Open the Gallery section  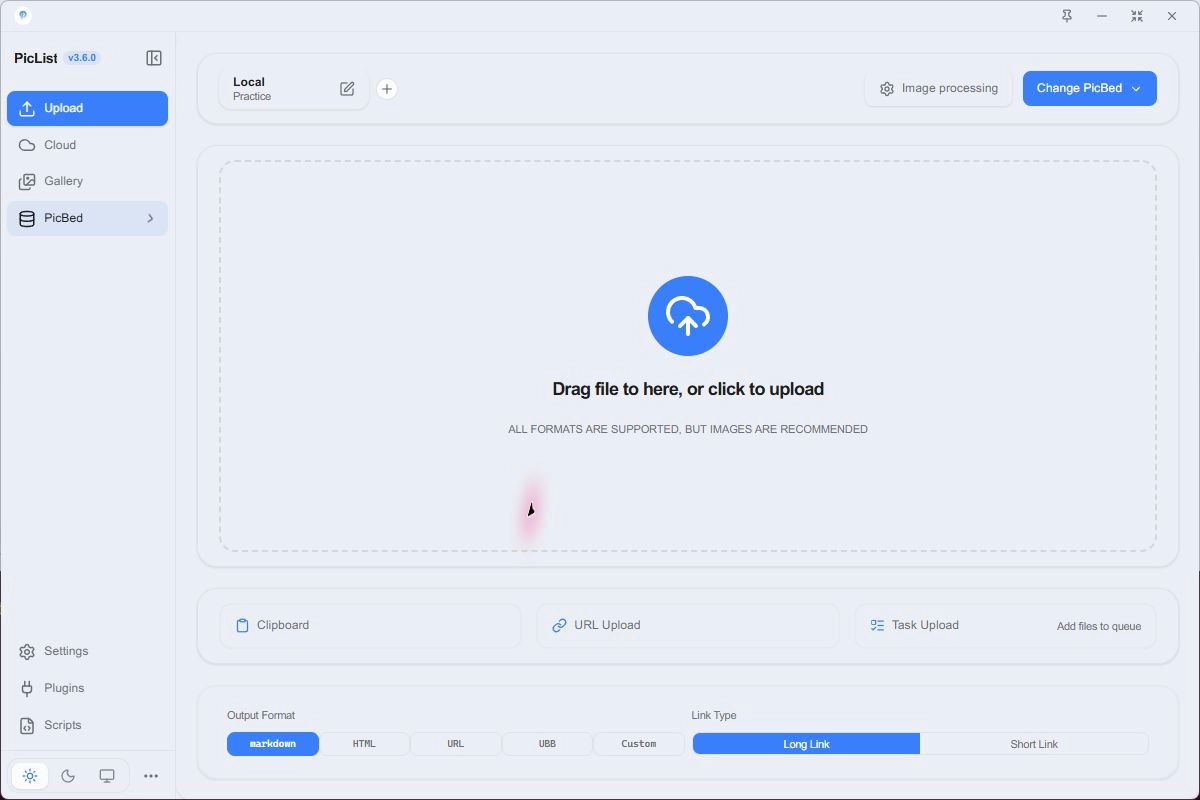87,181
